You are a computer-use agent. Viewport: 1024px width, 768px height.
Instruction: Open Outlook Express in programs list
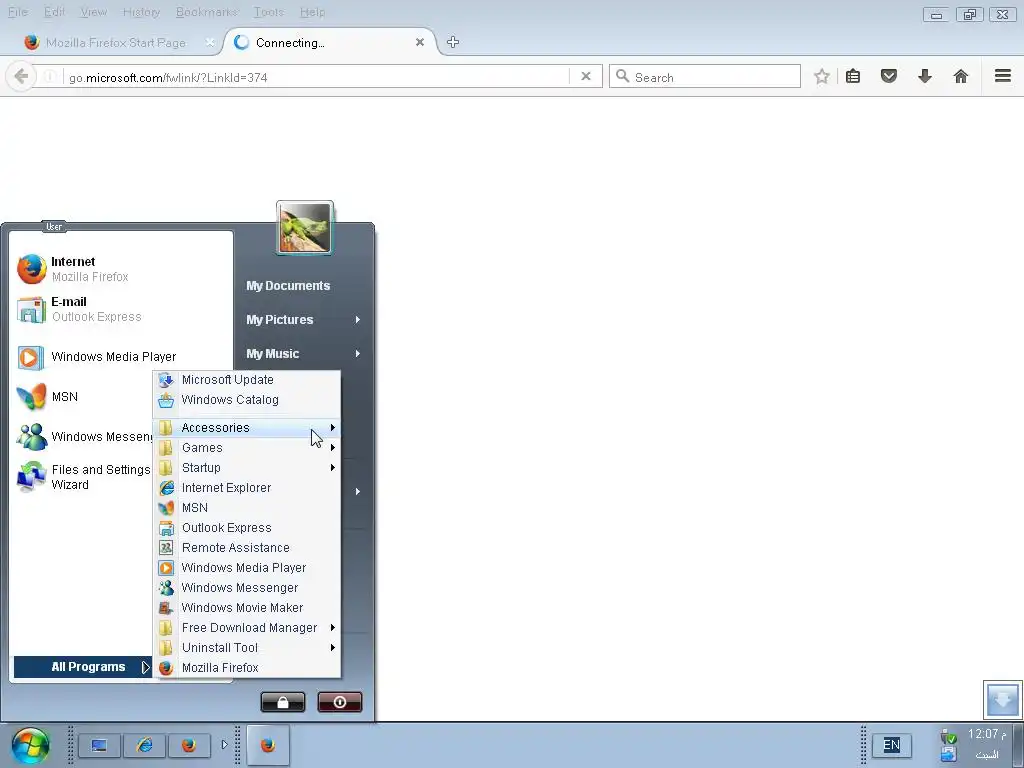247,528
